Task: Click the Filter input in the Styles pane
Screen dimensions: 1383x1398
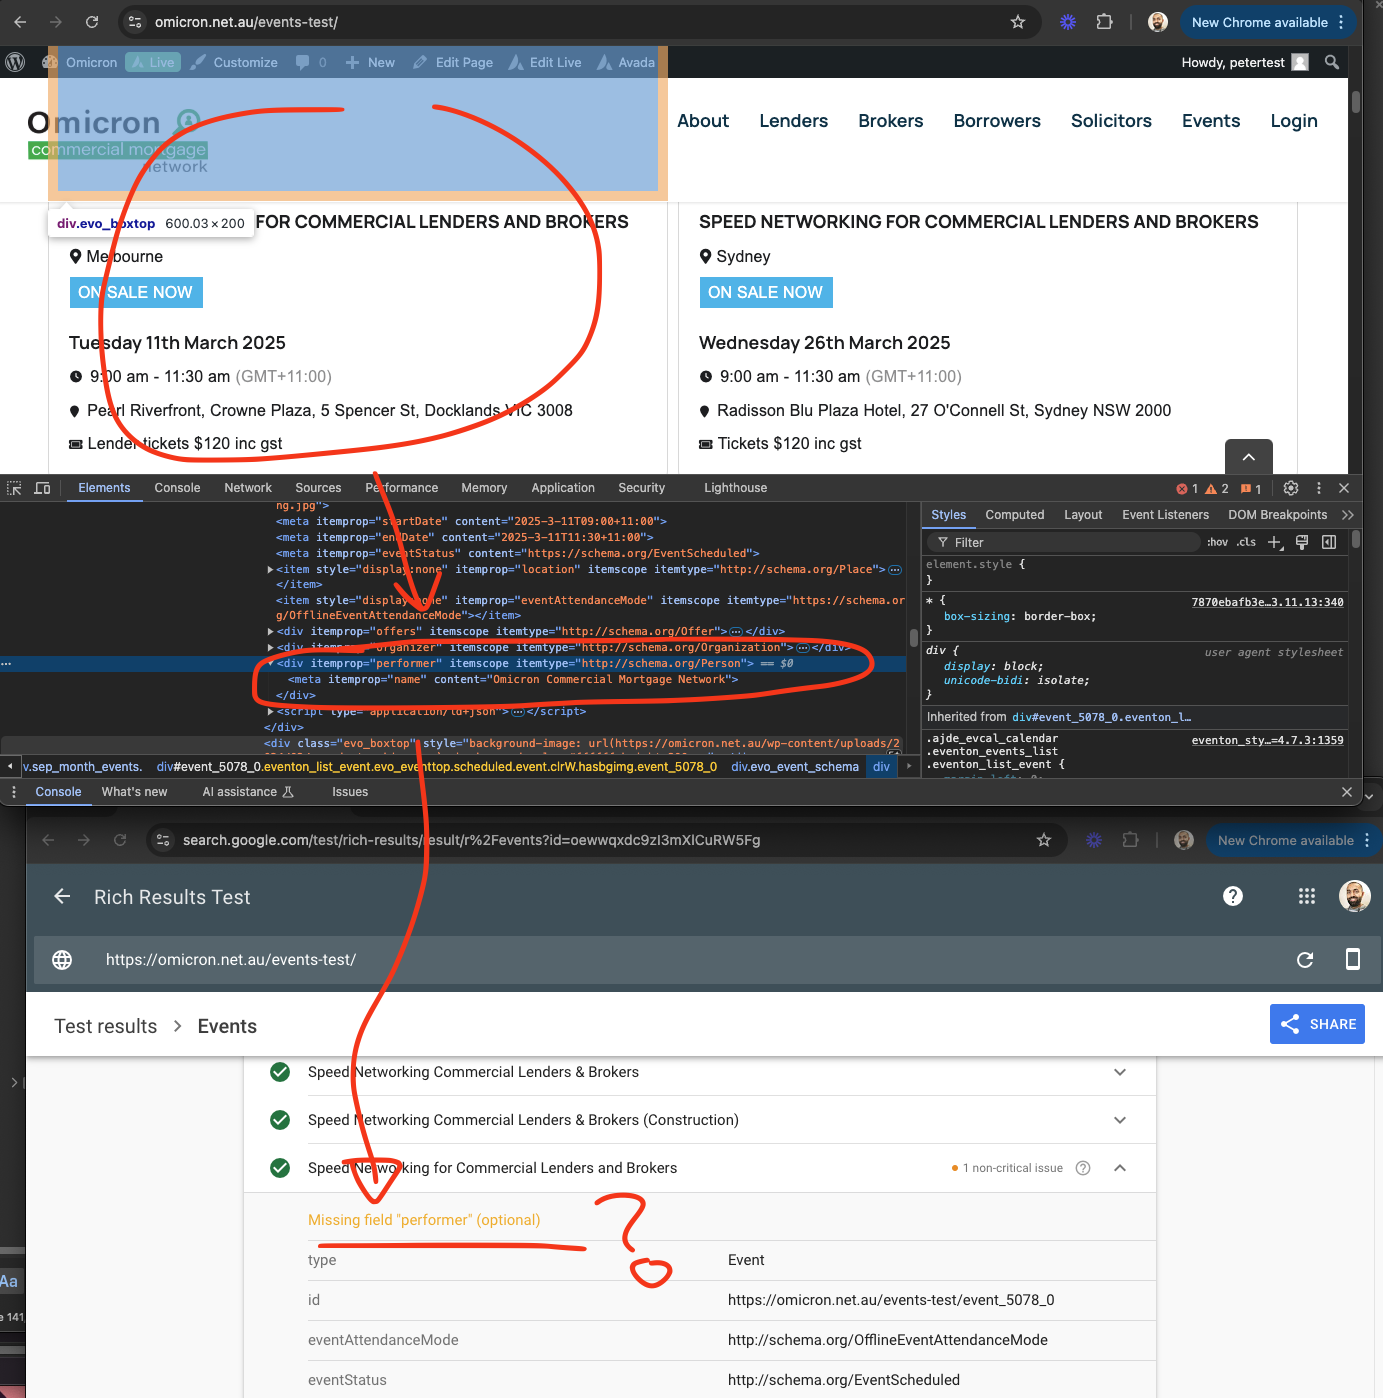Action: point(1064,542)
